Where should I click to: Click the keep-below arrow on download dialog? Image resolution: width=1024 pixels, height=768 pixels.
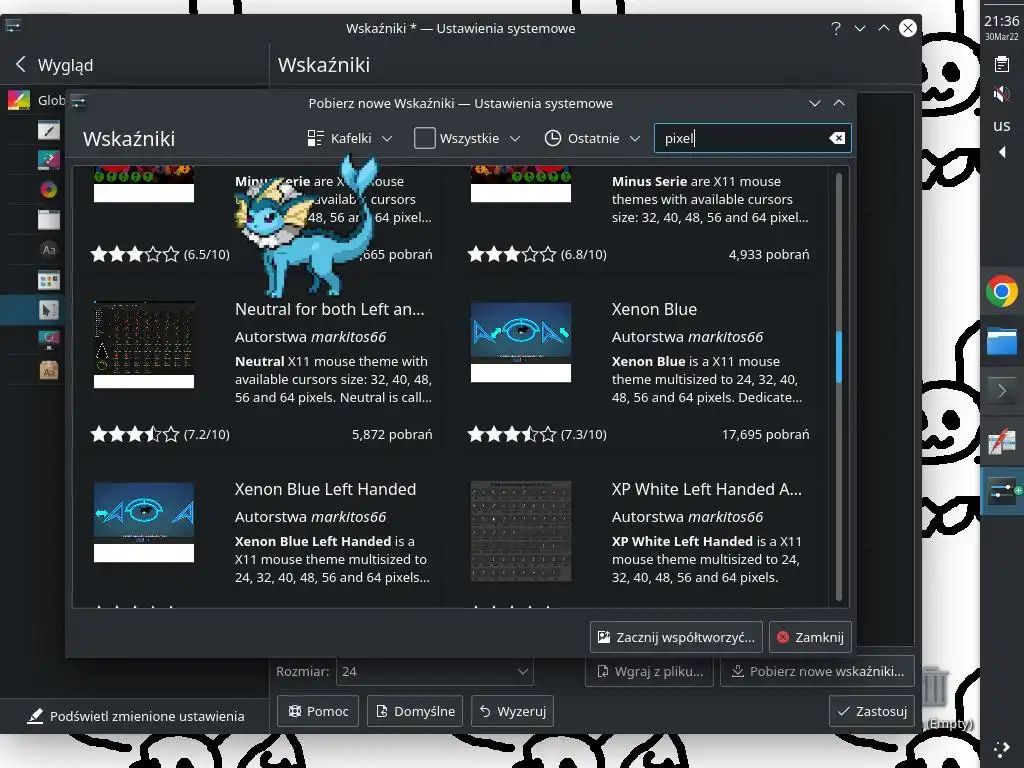tap(814, 103)
